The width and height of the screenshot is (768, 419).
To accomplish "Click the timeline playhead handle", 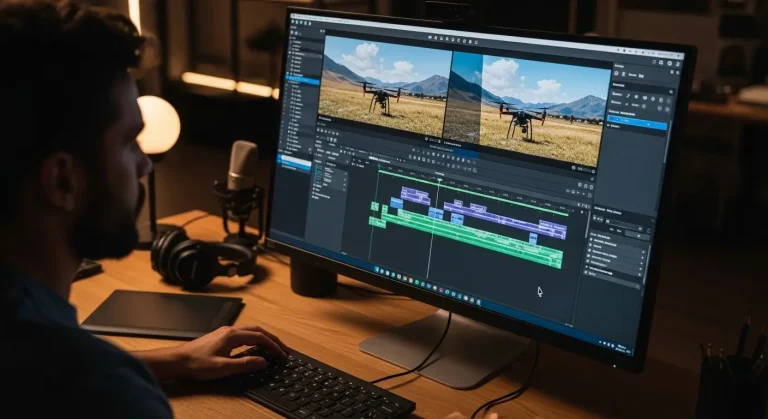I will (440, 180).
